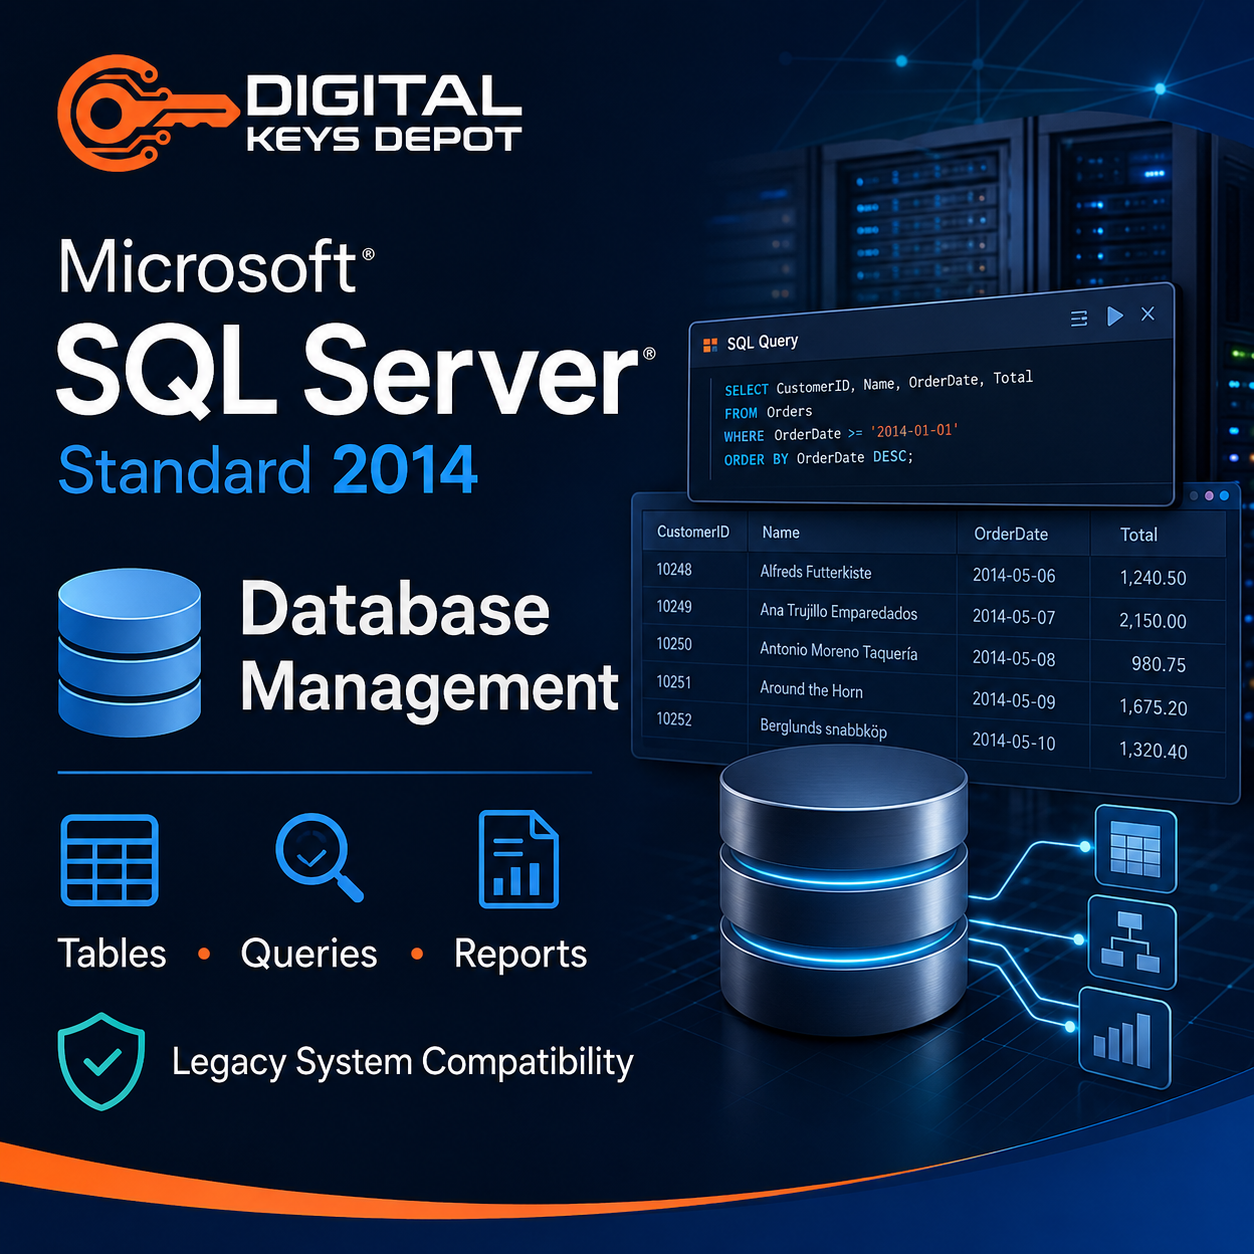Screen dimensions: 1254x1254
Task: Click the Legacy System Compatibility text
Action: 402,1063
